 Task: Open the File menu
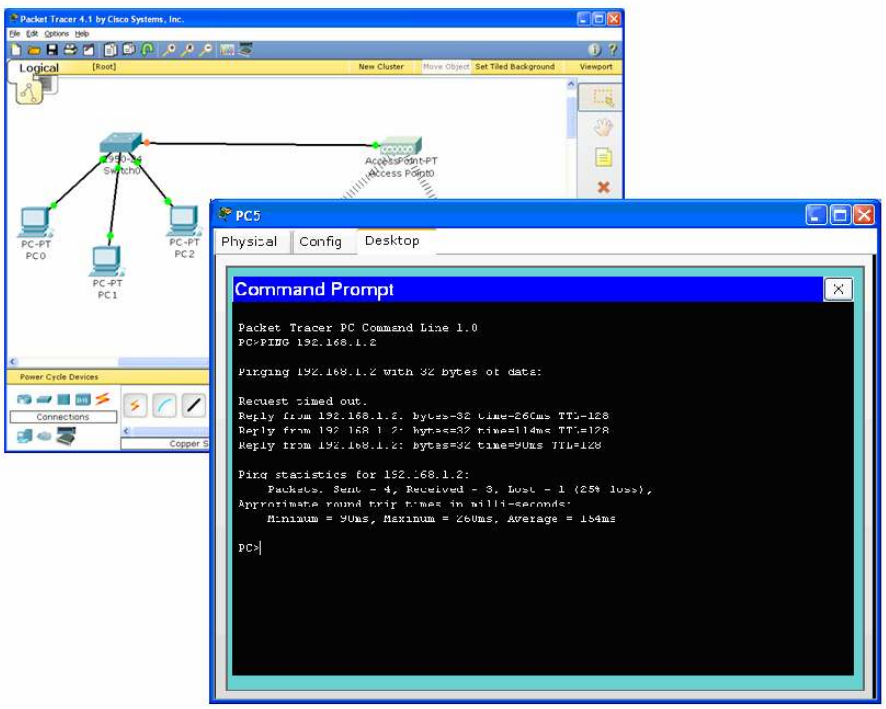click(15, 34)
